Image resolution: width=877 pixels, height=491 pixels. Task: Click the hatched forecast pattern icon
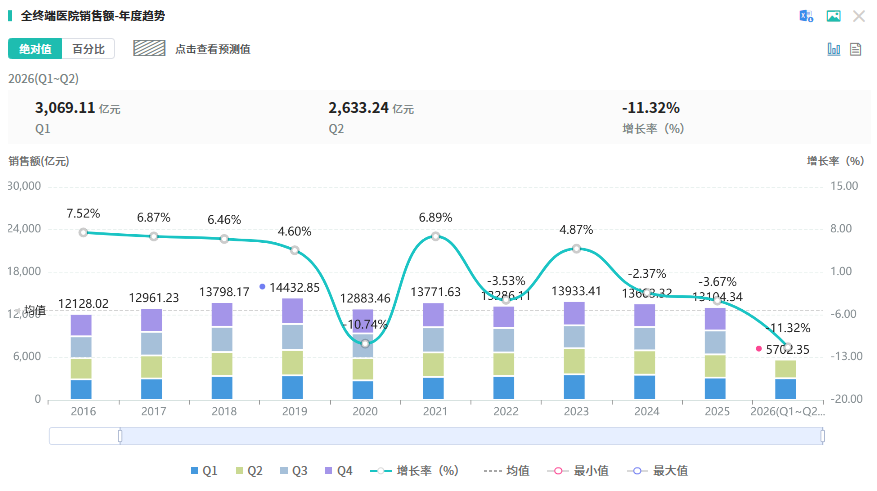149,49
